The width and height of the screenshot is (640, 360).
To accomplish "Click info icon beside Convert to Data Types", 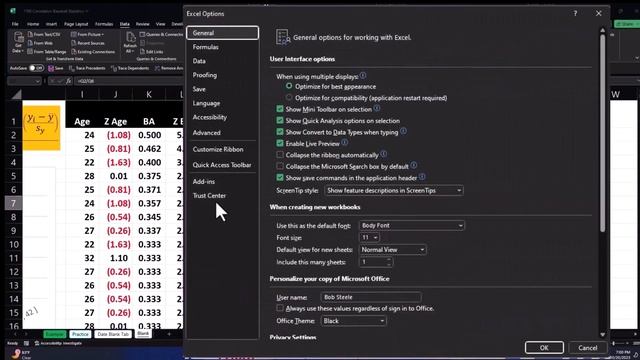I will point(403,131).
